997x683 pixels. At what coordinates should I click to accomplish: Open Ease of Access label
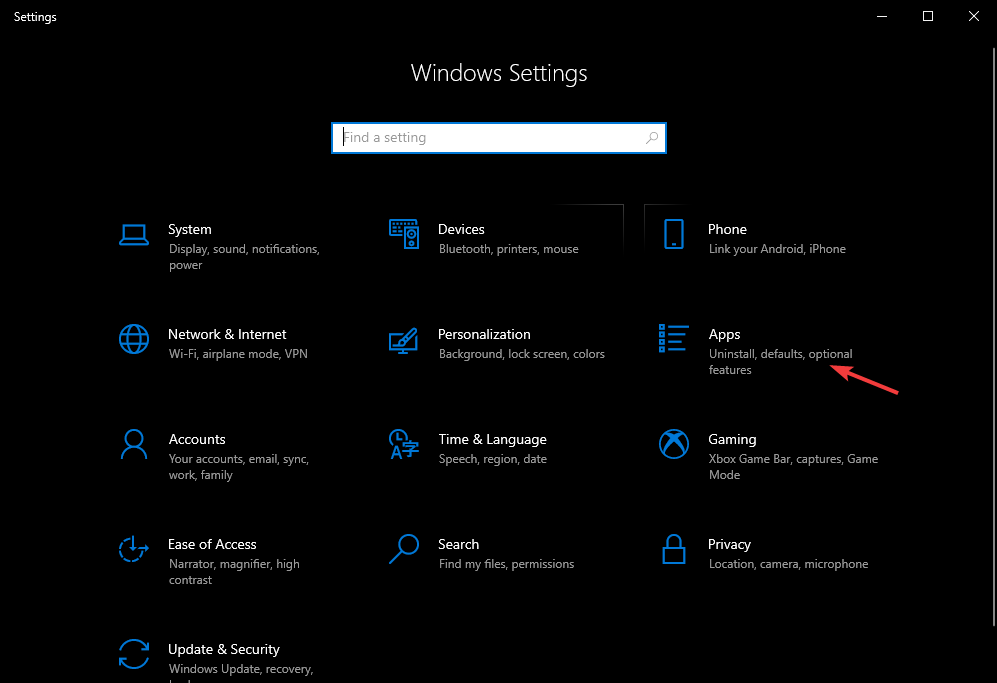(x=212, y=544)
